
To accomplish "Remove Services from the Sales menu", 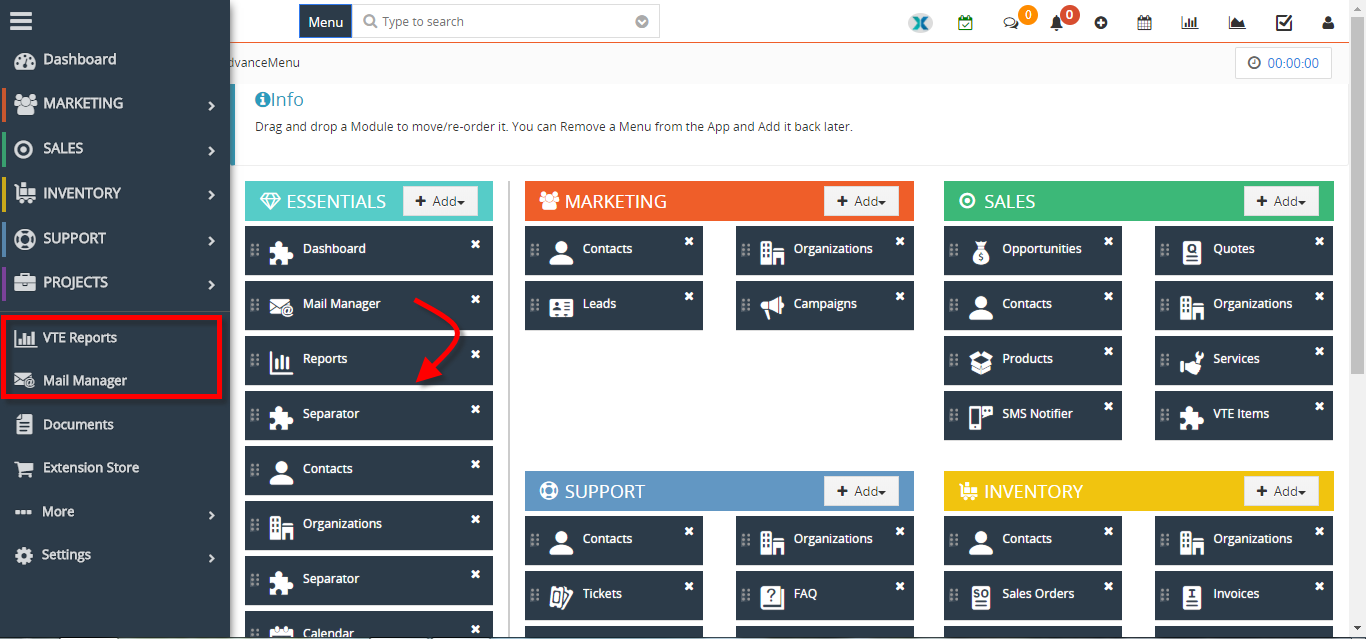I will pyautogui.click(x=1319, y=351).
